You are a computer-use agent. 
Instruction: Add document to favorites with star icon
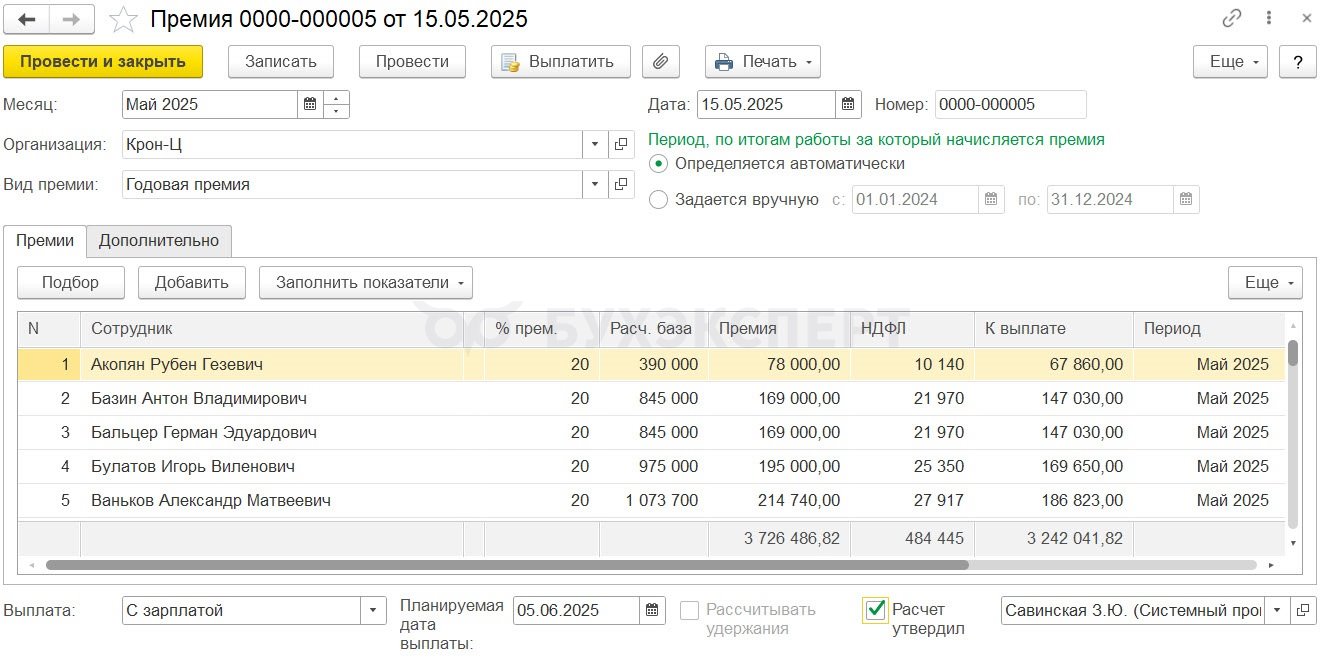123,19
